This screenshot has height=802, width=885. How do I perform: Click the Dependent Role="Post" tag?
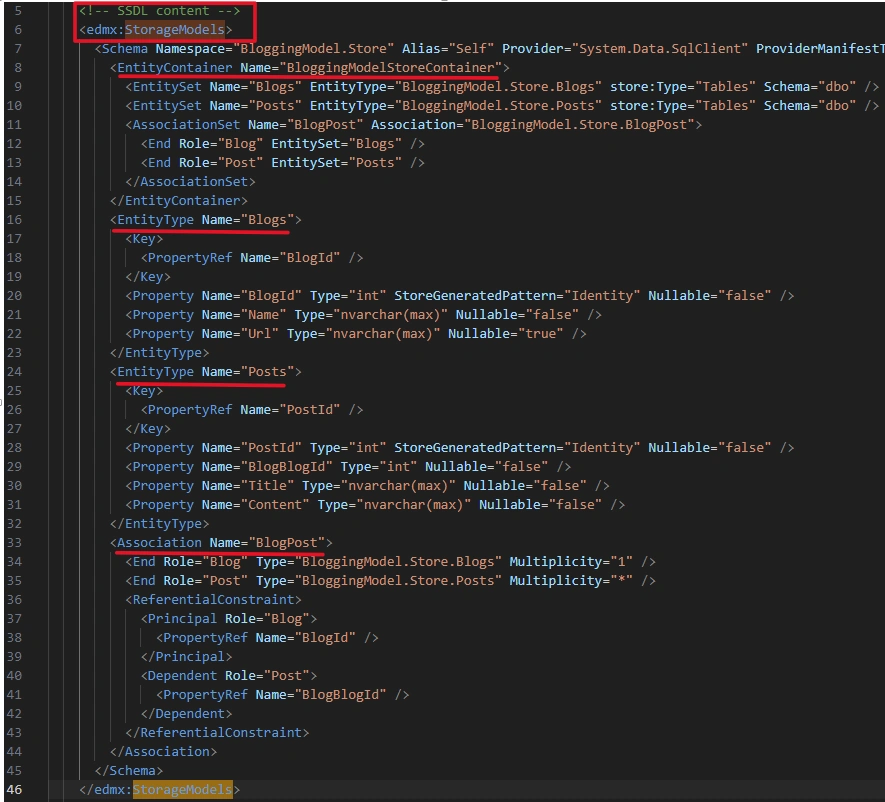(229, 676)
